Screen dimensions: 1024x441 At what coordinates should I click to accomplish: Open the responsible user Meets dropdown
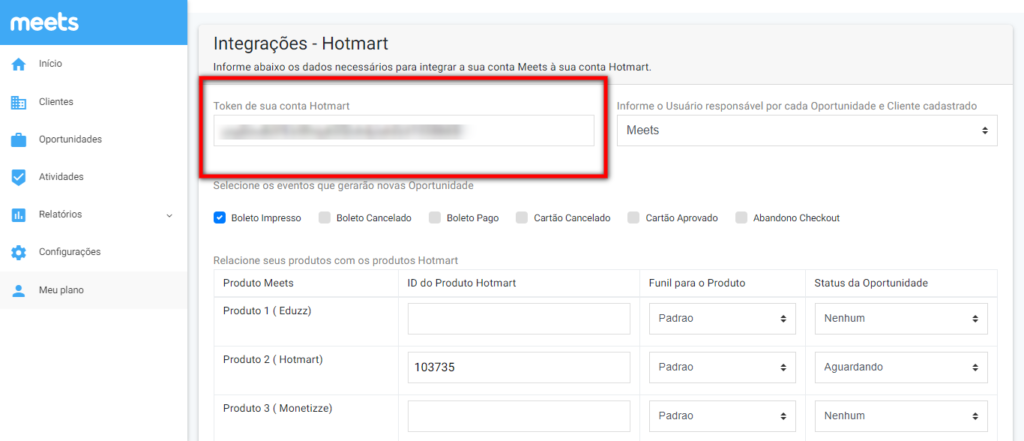(807, 131)
